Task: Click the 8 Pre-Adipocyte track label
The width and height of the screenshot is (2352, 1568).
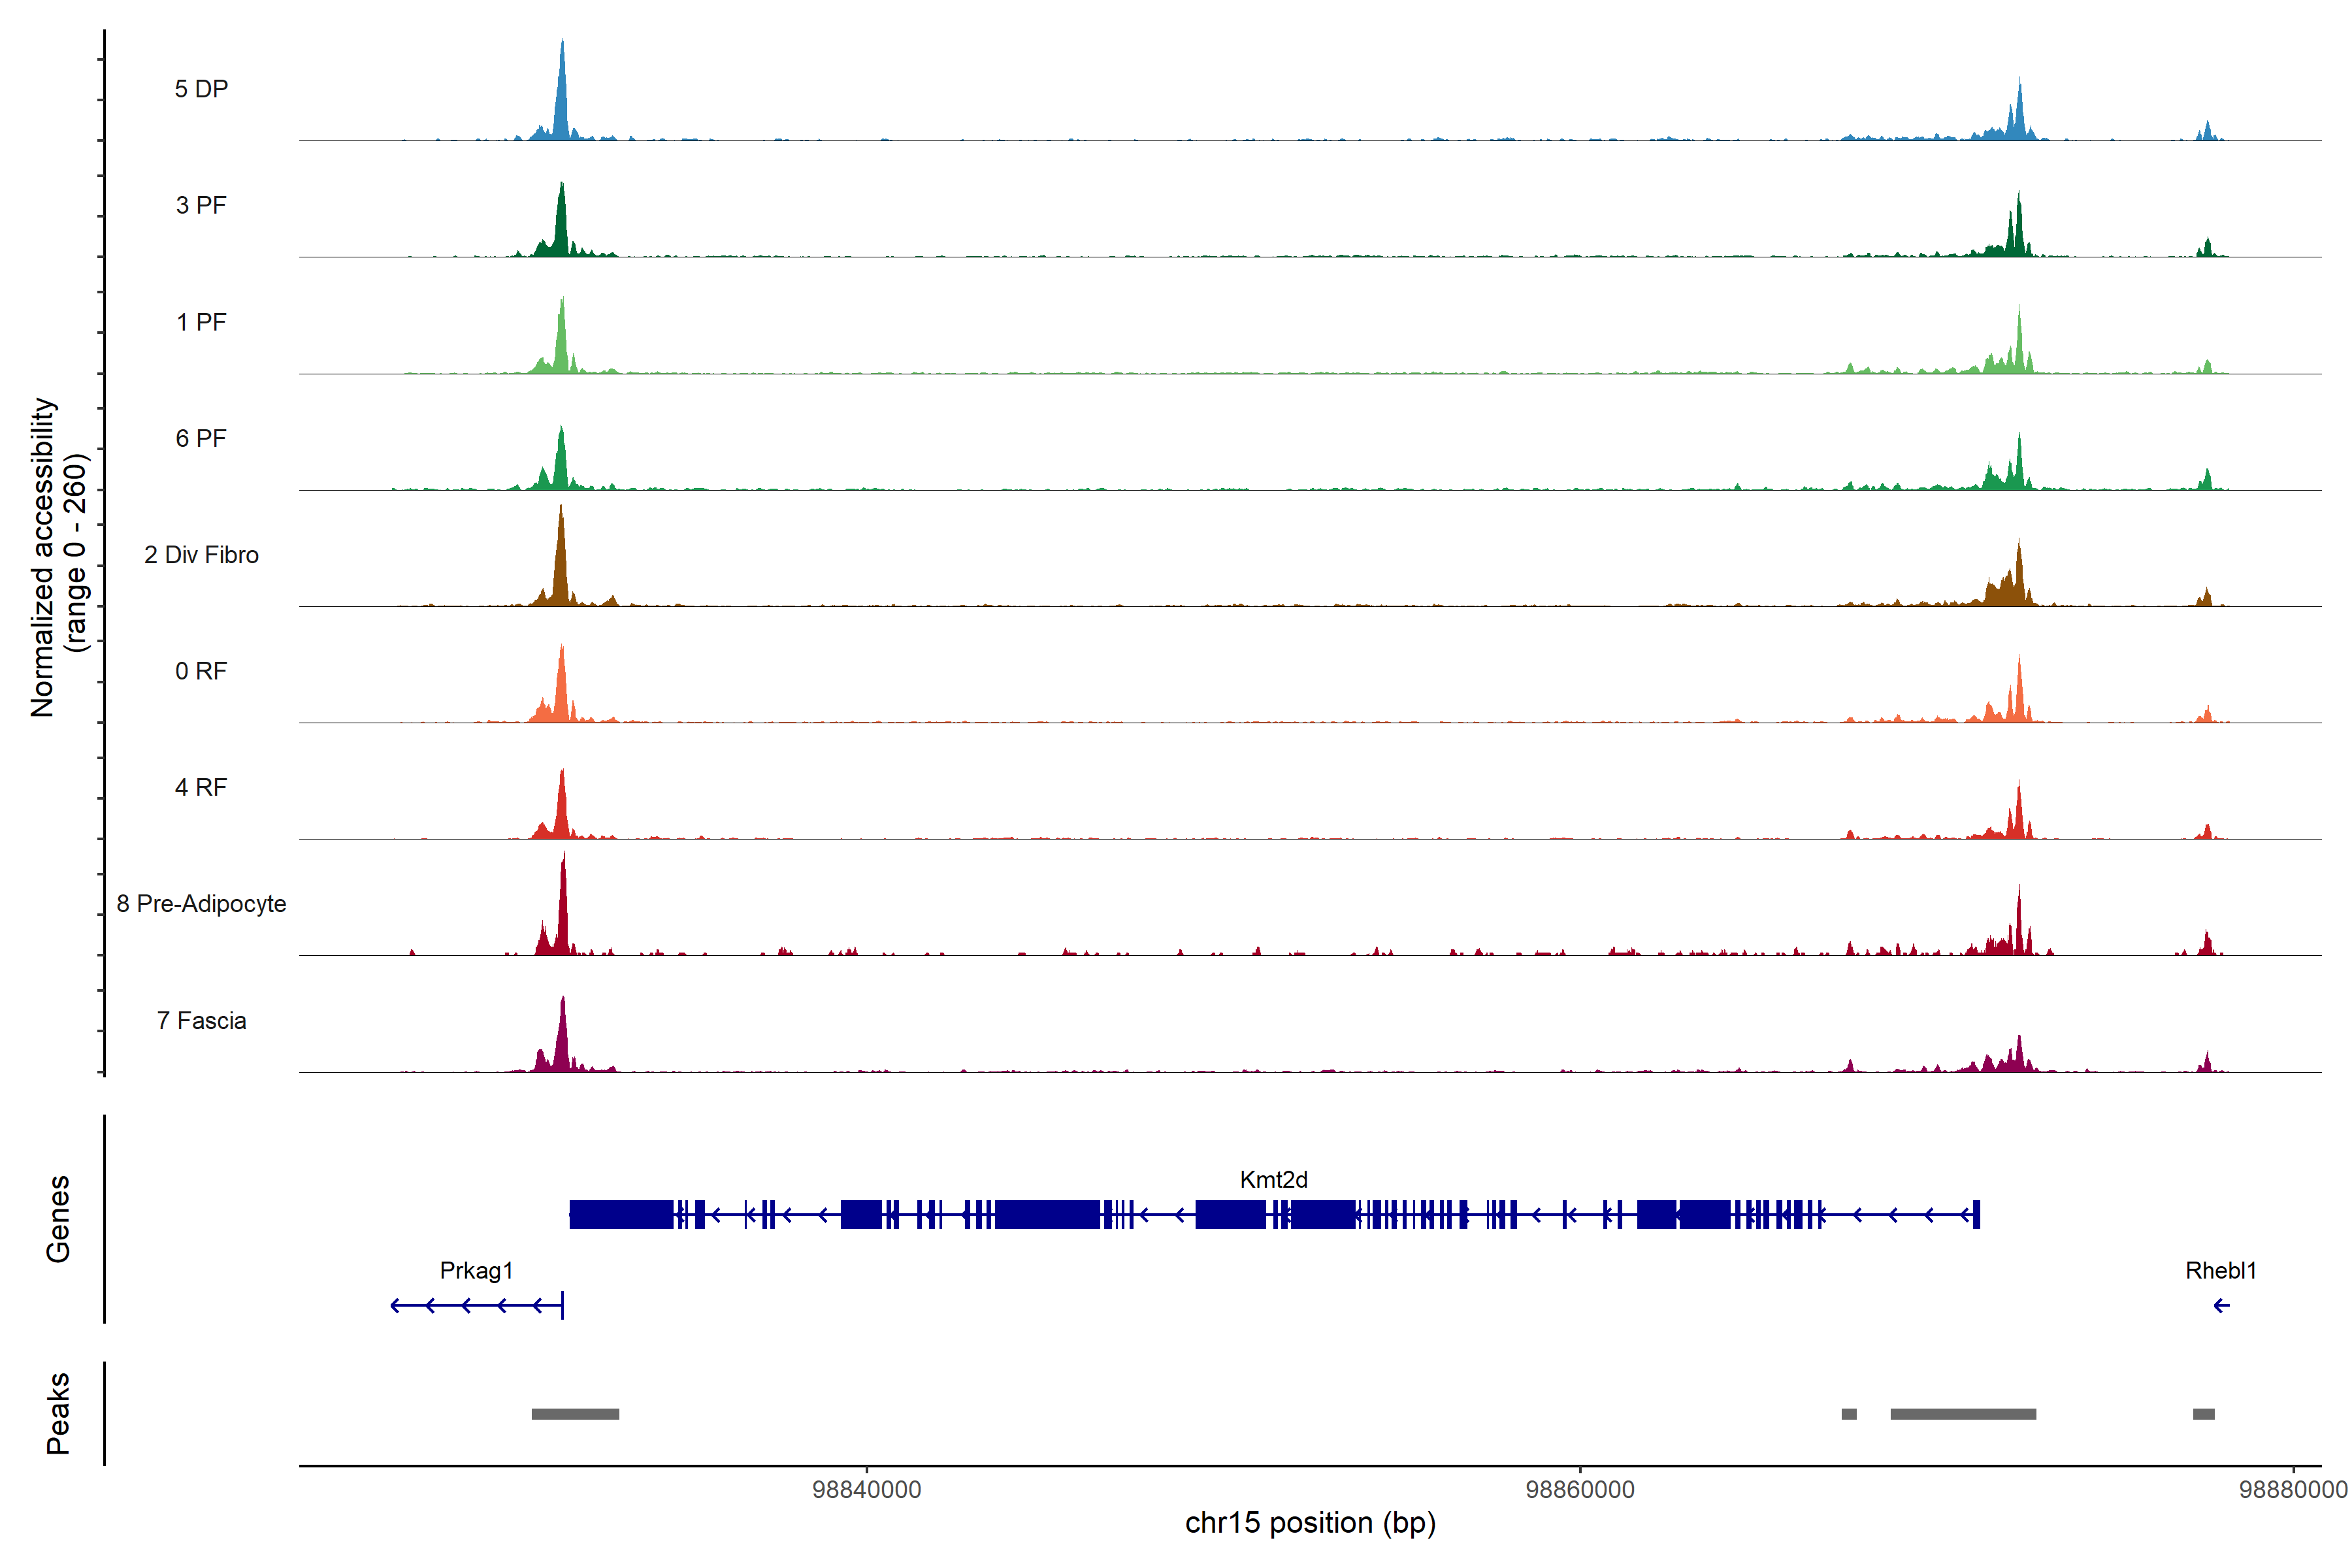Action: [x=201, y=903]
